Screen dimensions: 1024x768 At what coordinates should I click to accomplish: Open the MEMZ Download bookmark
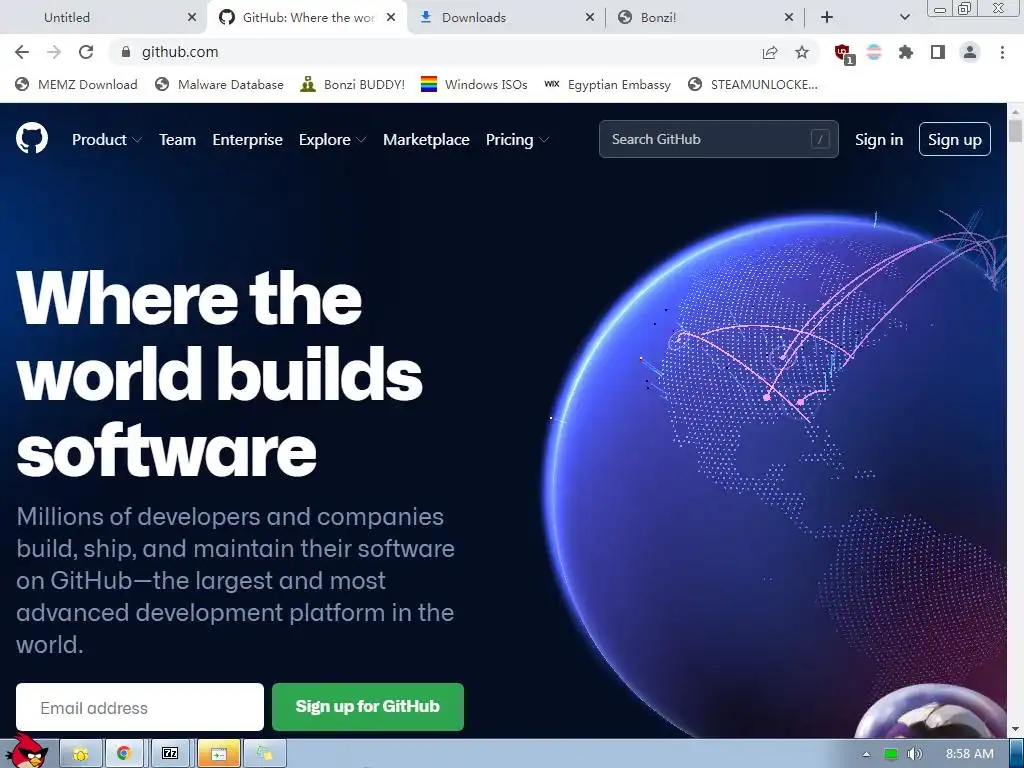click(76, 84)
